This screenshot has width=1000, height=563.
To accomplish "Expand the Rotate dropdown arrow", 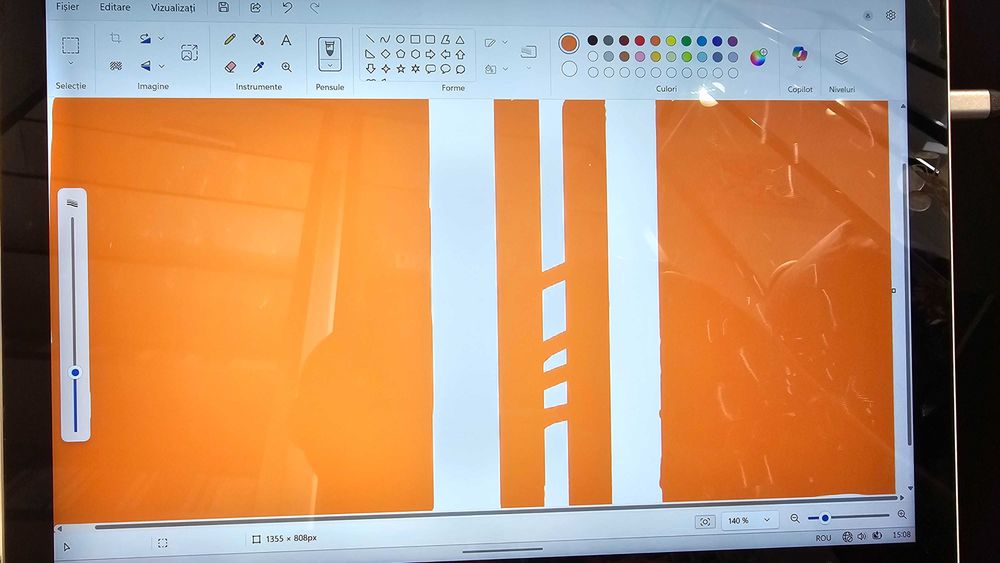I will coord(161,38).
